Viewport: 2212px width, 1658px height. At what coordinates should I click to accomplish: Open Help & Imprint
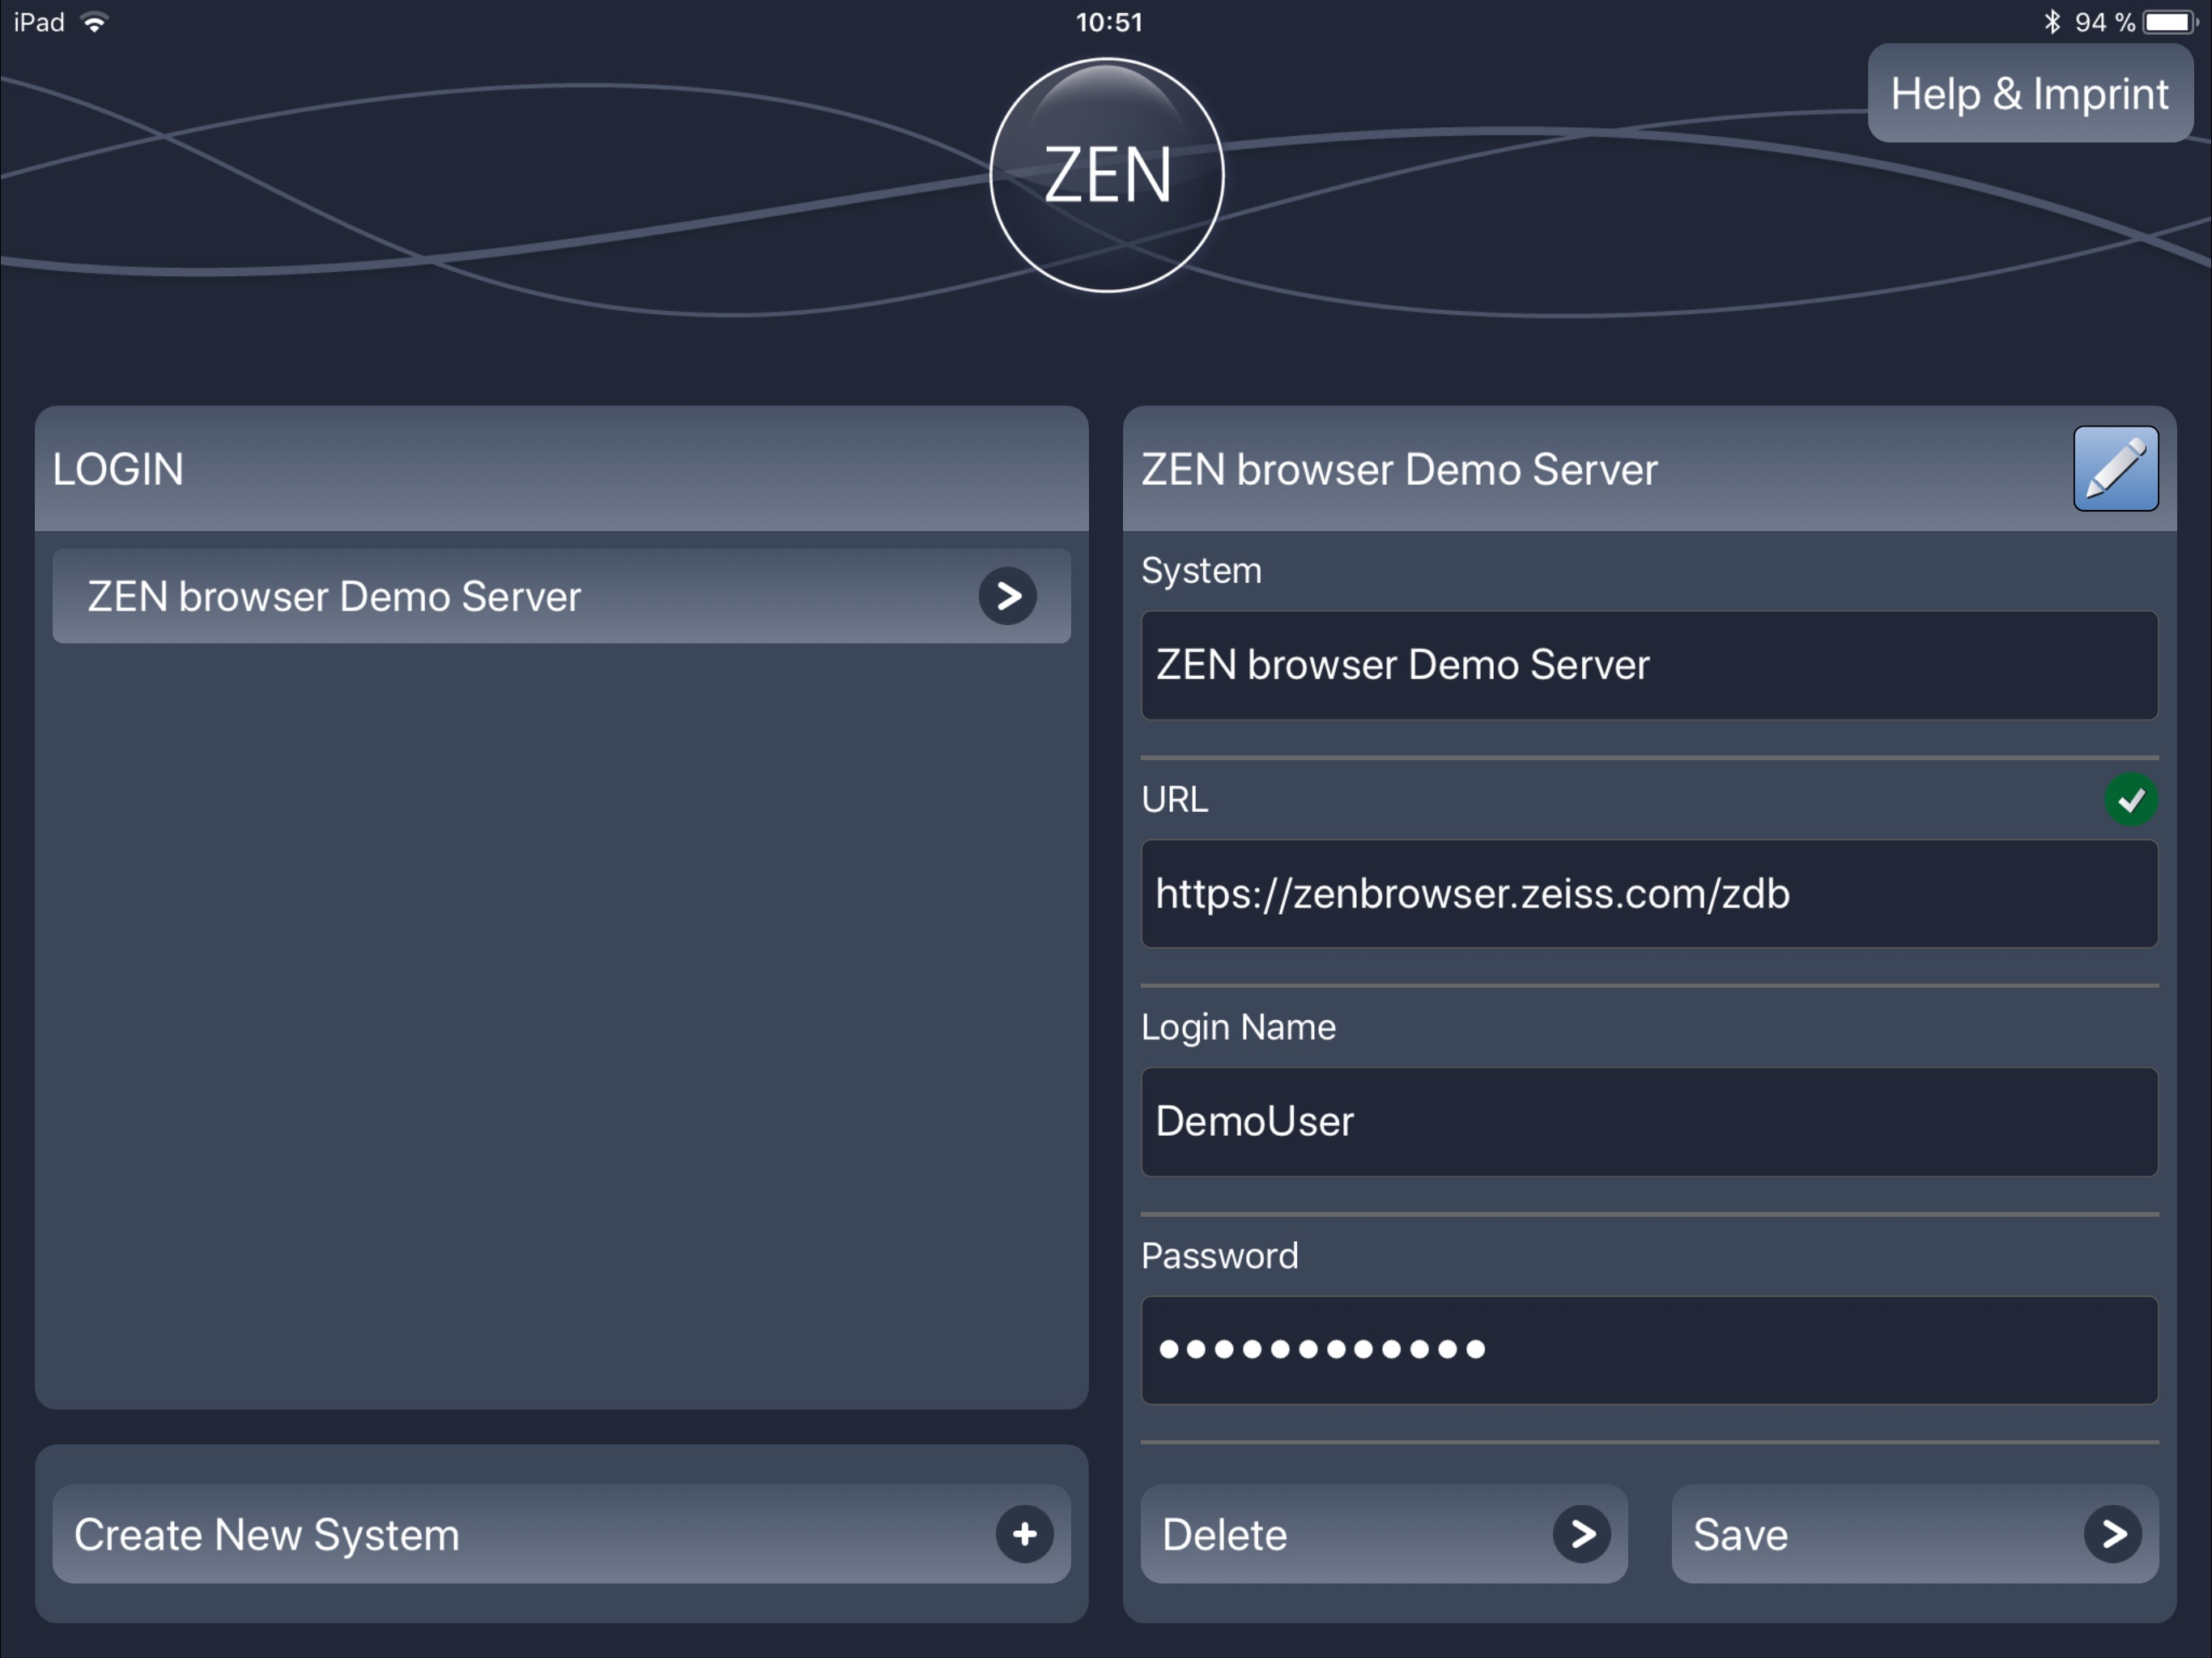coord(2029,94)
